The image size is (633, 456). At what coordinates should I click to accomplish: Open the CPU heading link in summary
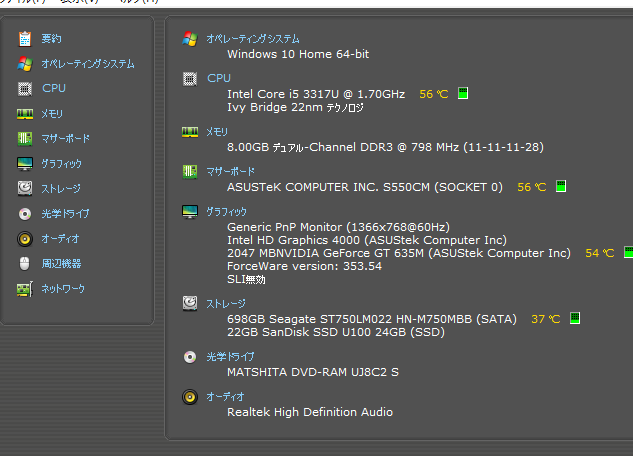tap(219, 78)
